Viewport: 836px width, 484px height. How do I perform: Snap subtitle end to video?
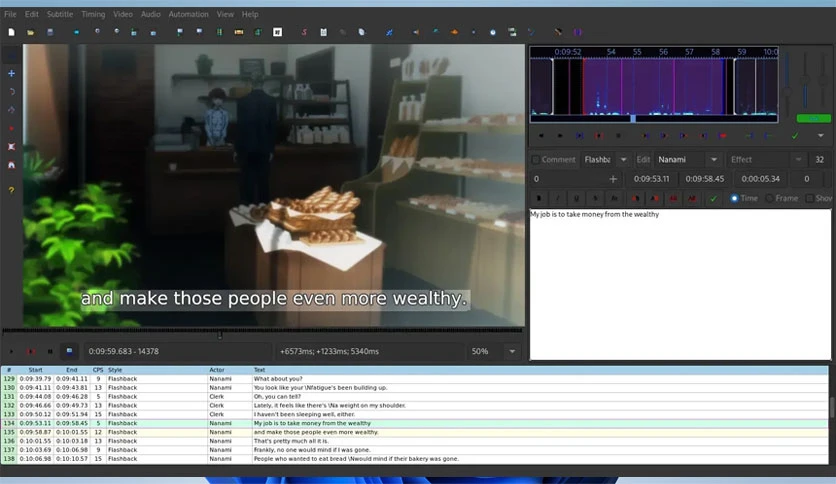[199, 32]
